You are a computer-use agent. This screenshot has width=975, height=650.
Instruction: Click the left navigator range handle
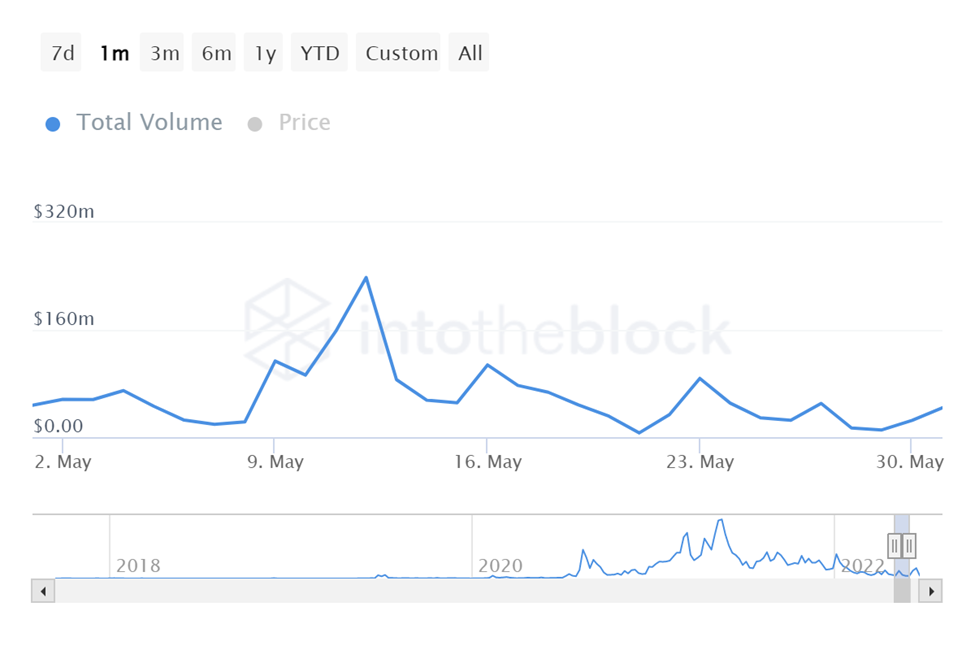click(x=895, y=546)
